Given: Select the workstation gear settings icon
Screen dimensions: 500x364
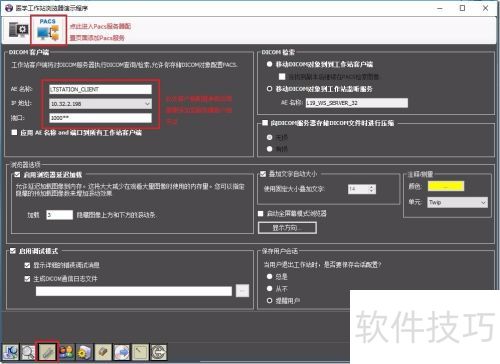Looking at the screenshot, I should click(x=18, y=30).
